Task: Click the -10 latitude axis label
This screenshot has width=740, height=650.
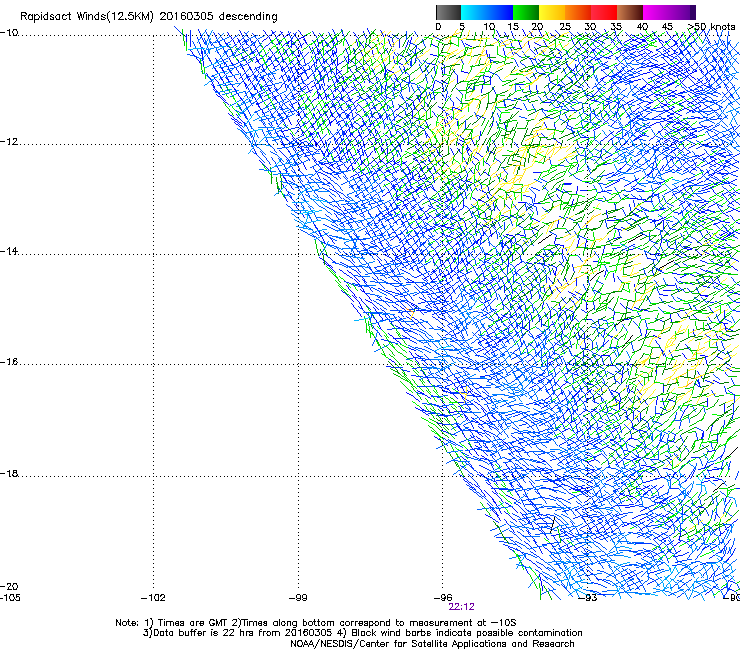Action: coord(9,32)
